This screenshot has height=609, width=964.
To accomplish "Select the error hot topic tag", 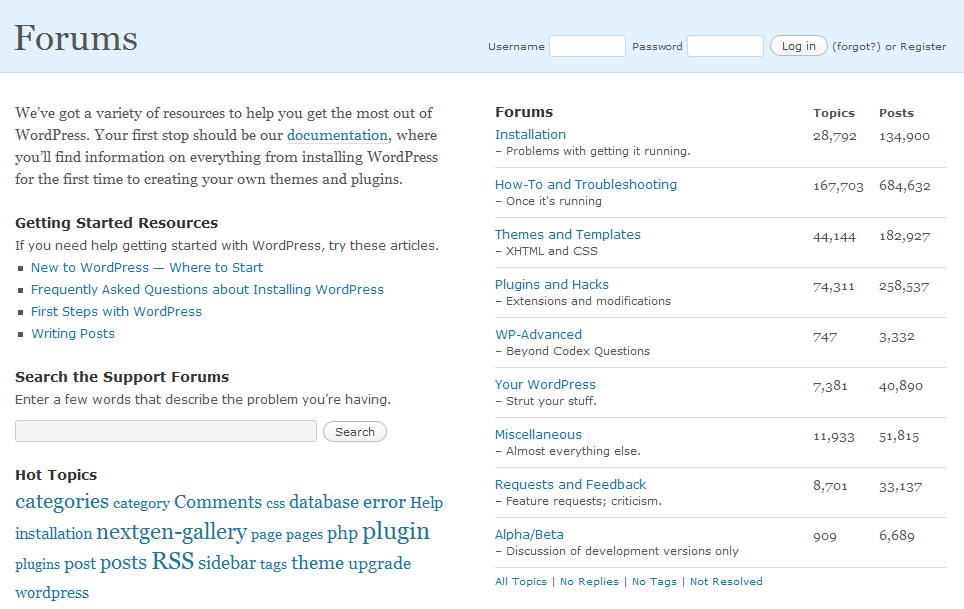I will 384,502.
